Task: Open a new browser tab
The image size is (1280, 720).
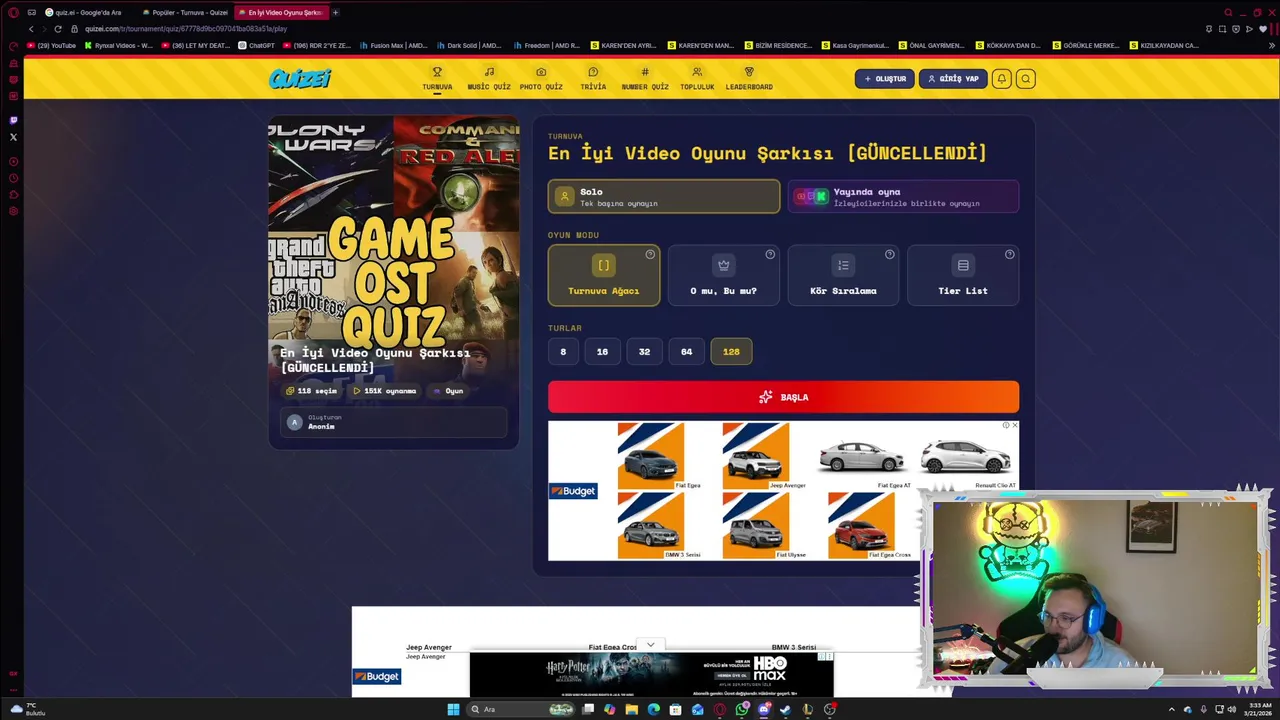Action: coord(335,12)
